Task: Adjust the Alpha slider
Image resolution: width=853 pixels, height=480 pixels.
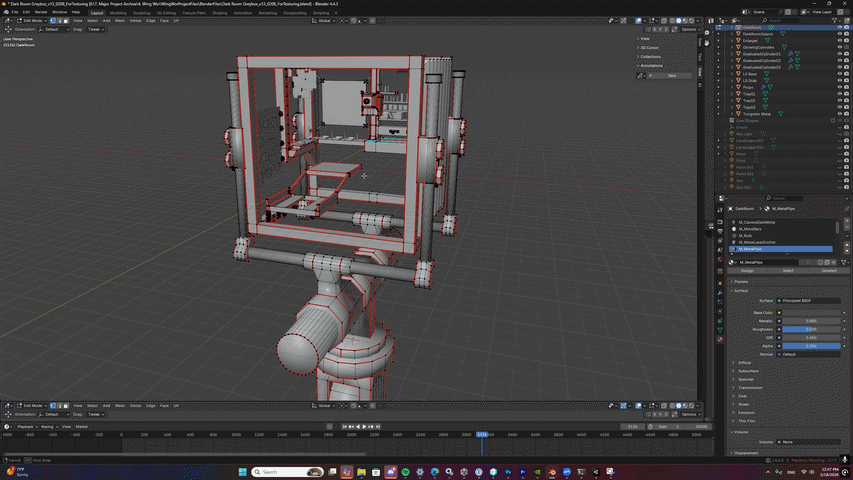Action: (x=811, y=346)
